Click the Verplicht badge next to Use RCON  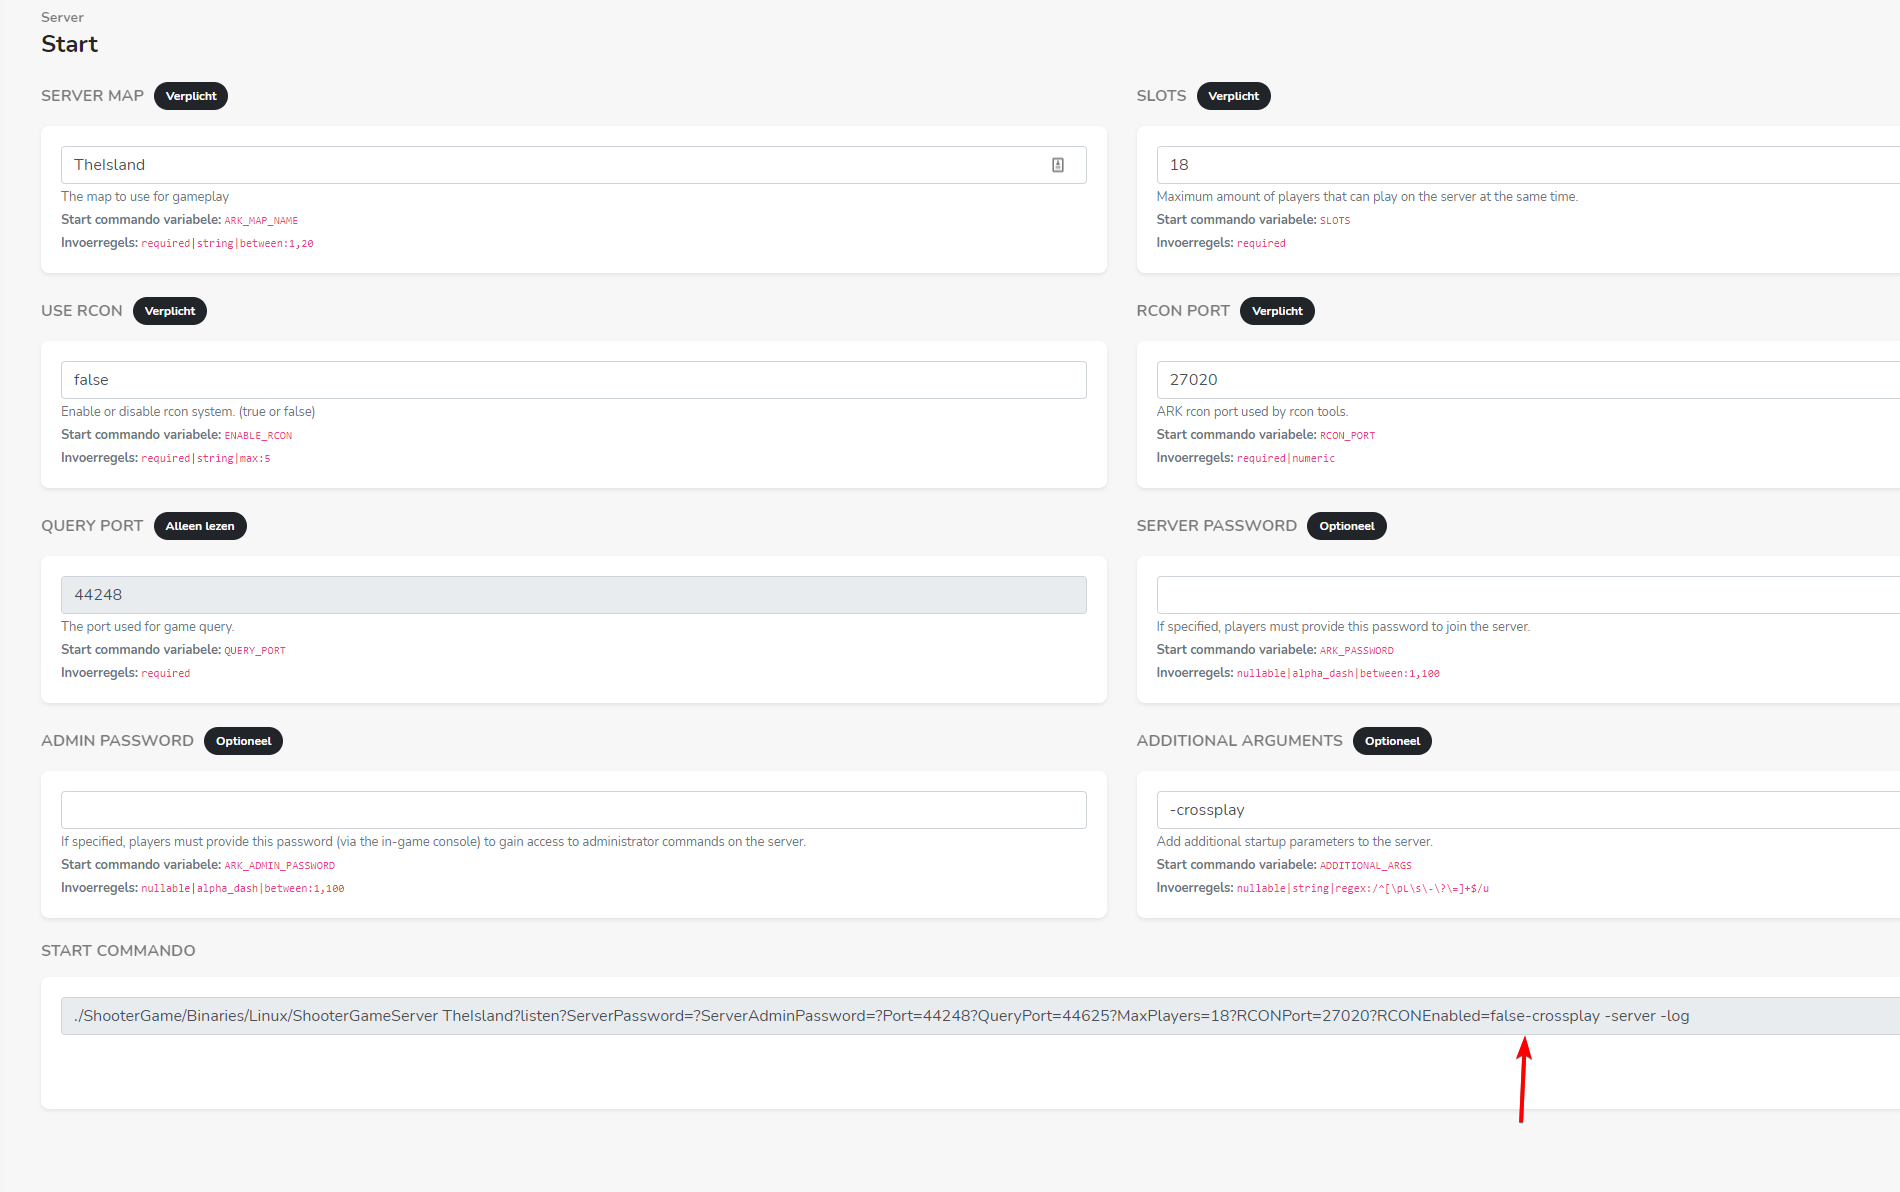coord(170,311)
